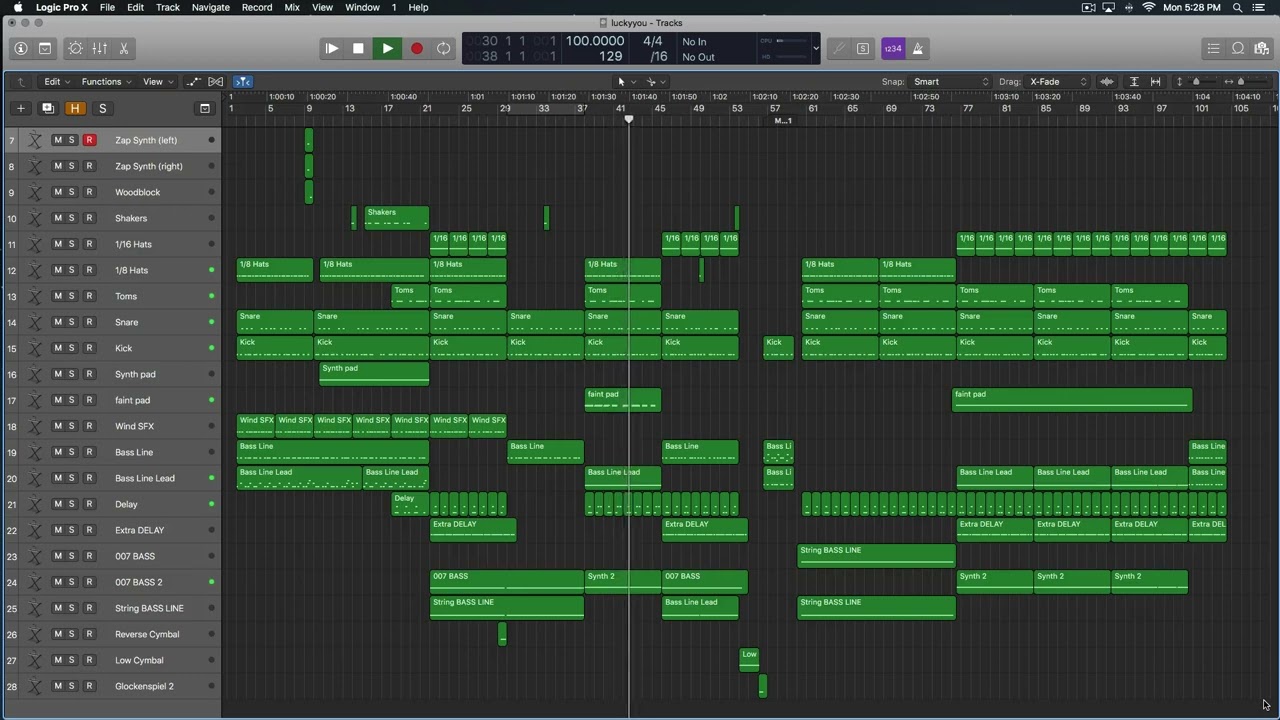Open the Loop Browser icon

(1238, 48)
